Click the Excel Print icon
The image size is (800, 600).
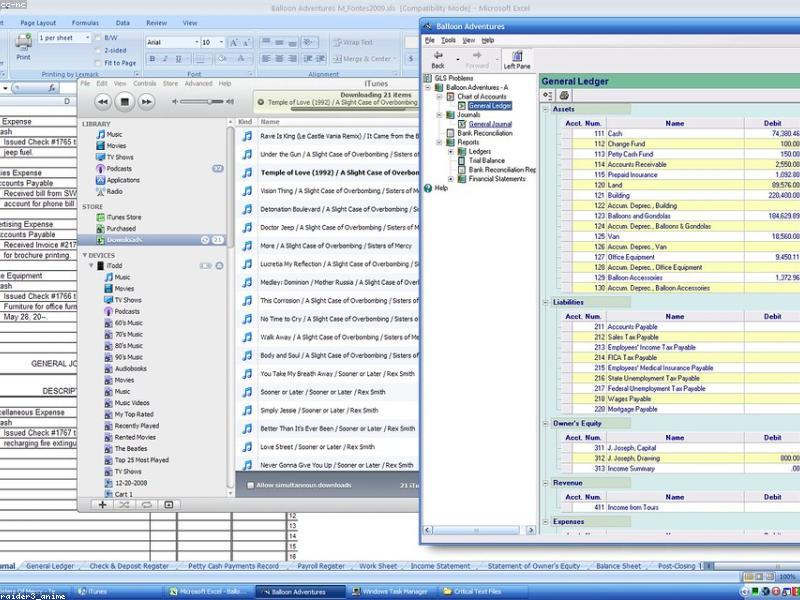(x=23, y=47)
